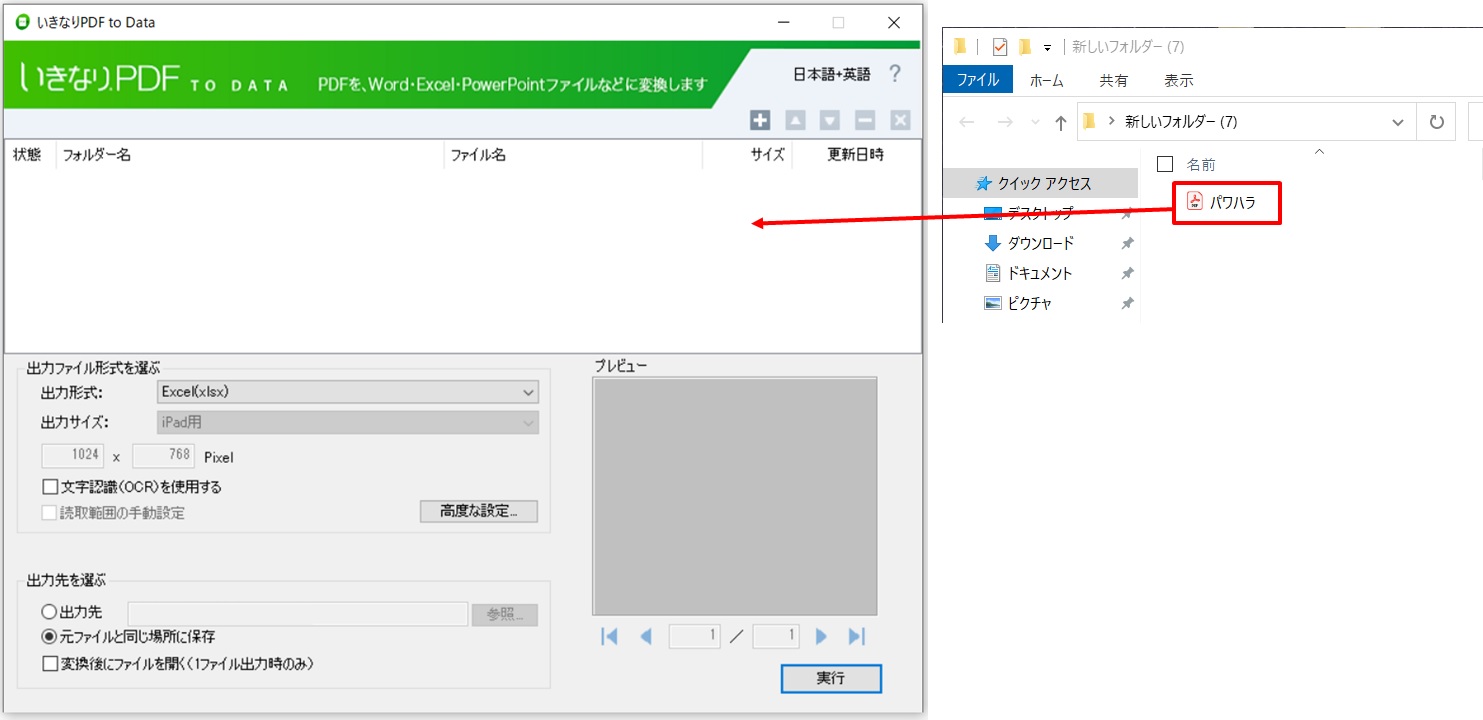This screenshot has width=1483, height=720.
Task: Open the 出力サイズ iPad用 dropdown
Action: [348, 422]
